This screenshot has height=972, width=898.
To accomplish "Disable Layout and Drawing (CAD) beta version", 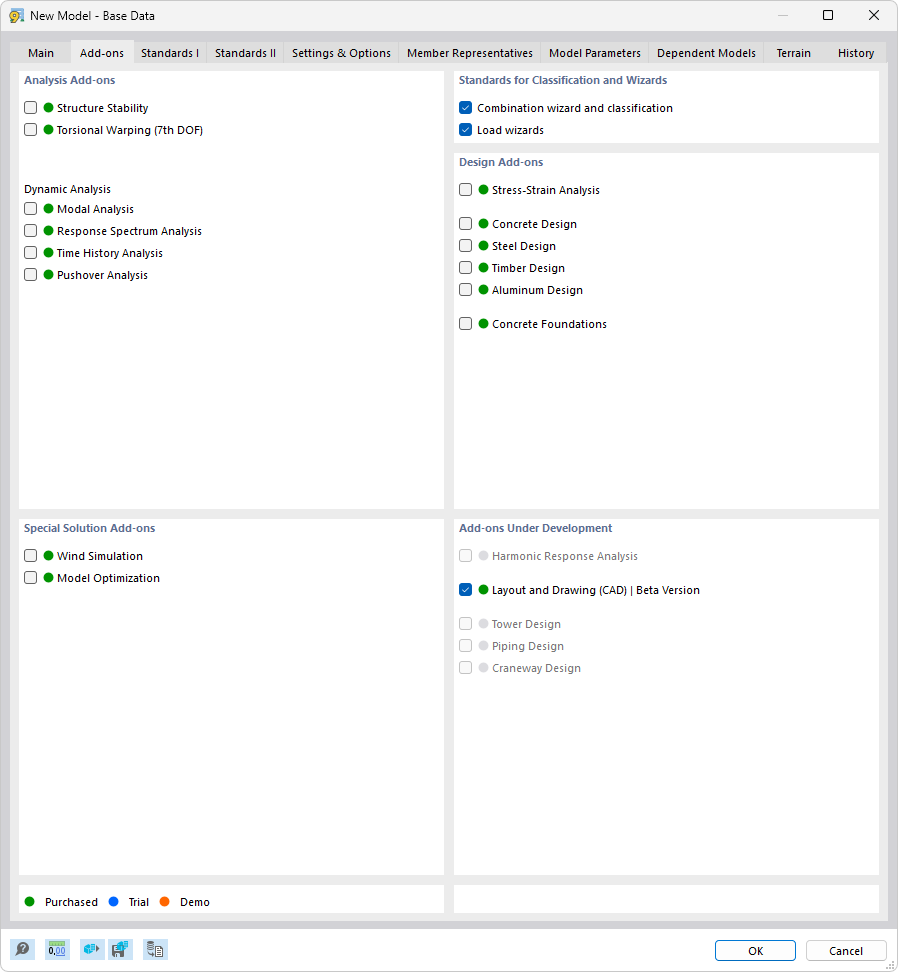I will coord(465,589).
